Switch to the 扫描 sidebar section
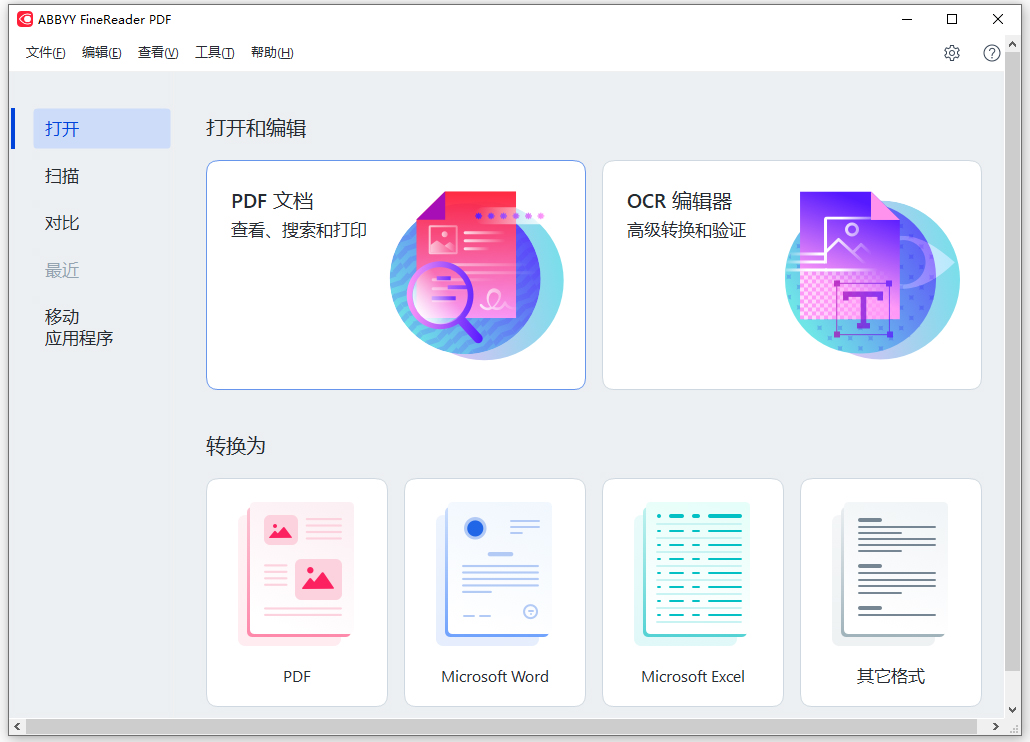Screen dimensions: 1030x742 [x=62, y=176]
